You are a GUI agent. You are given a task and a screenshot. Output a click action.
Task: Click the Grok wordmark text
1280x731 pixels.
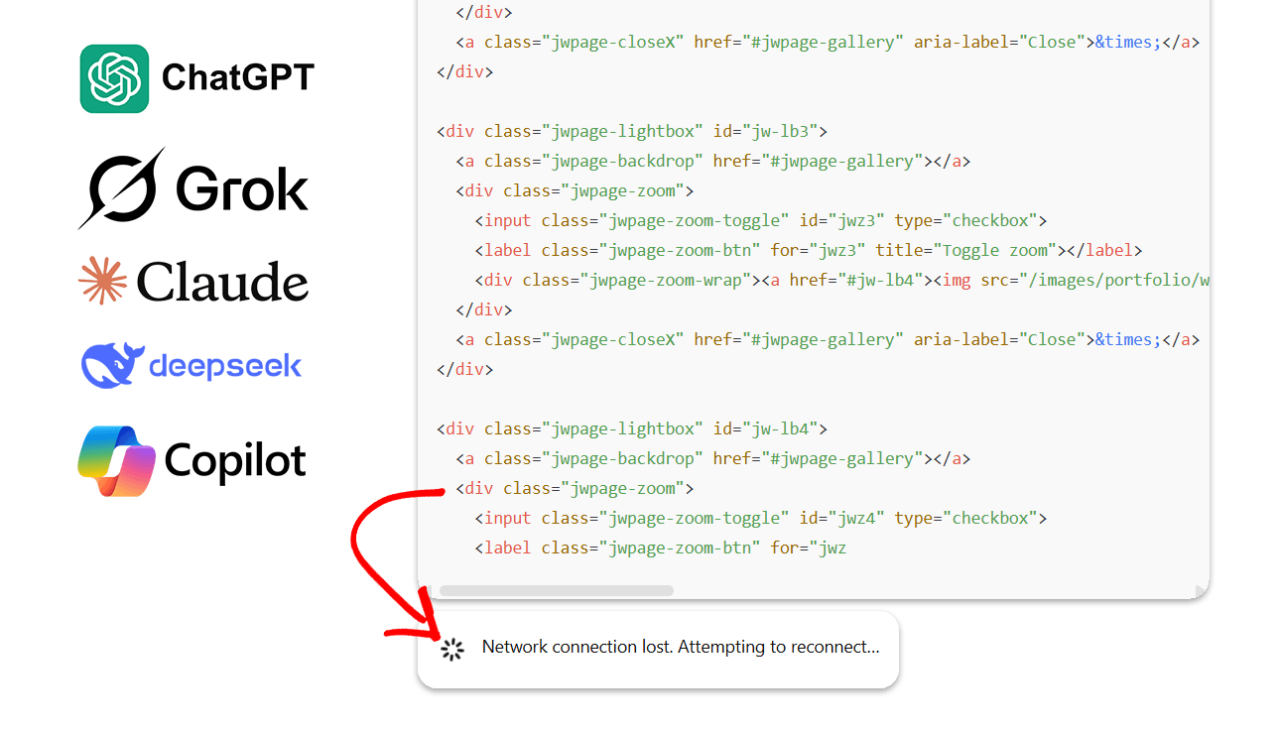pyautogui.click(x=242, y=188)
